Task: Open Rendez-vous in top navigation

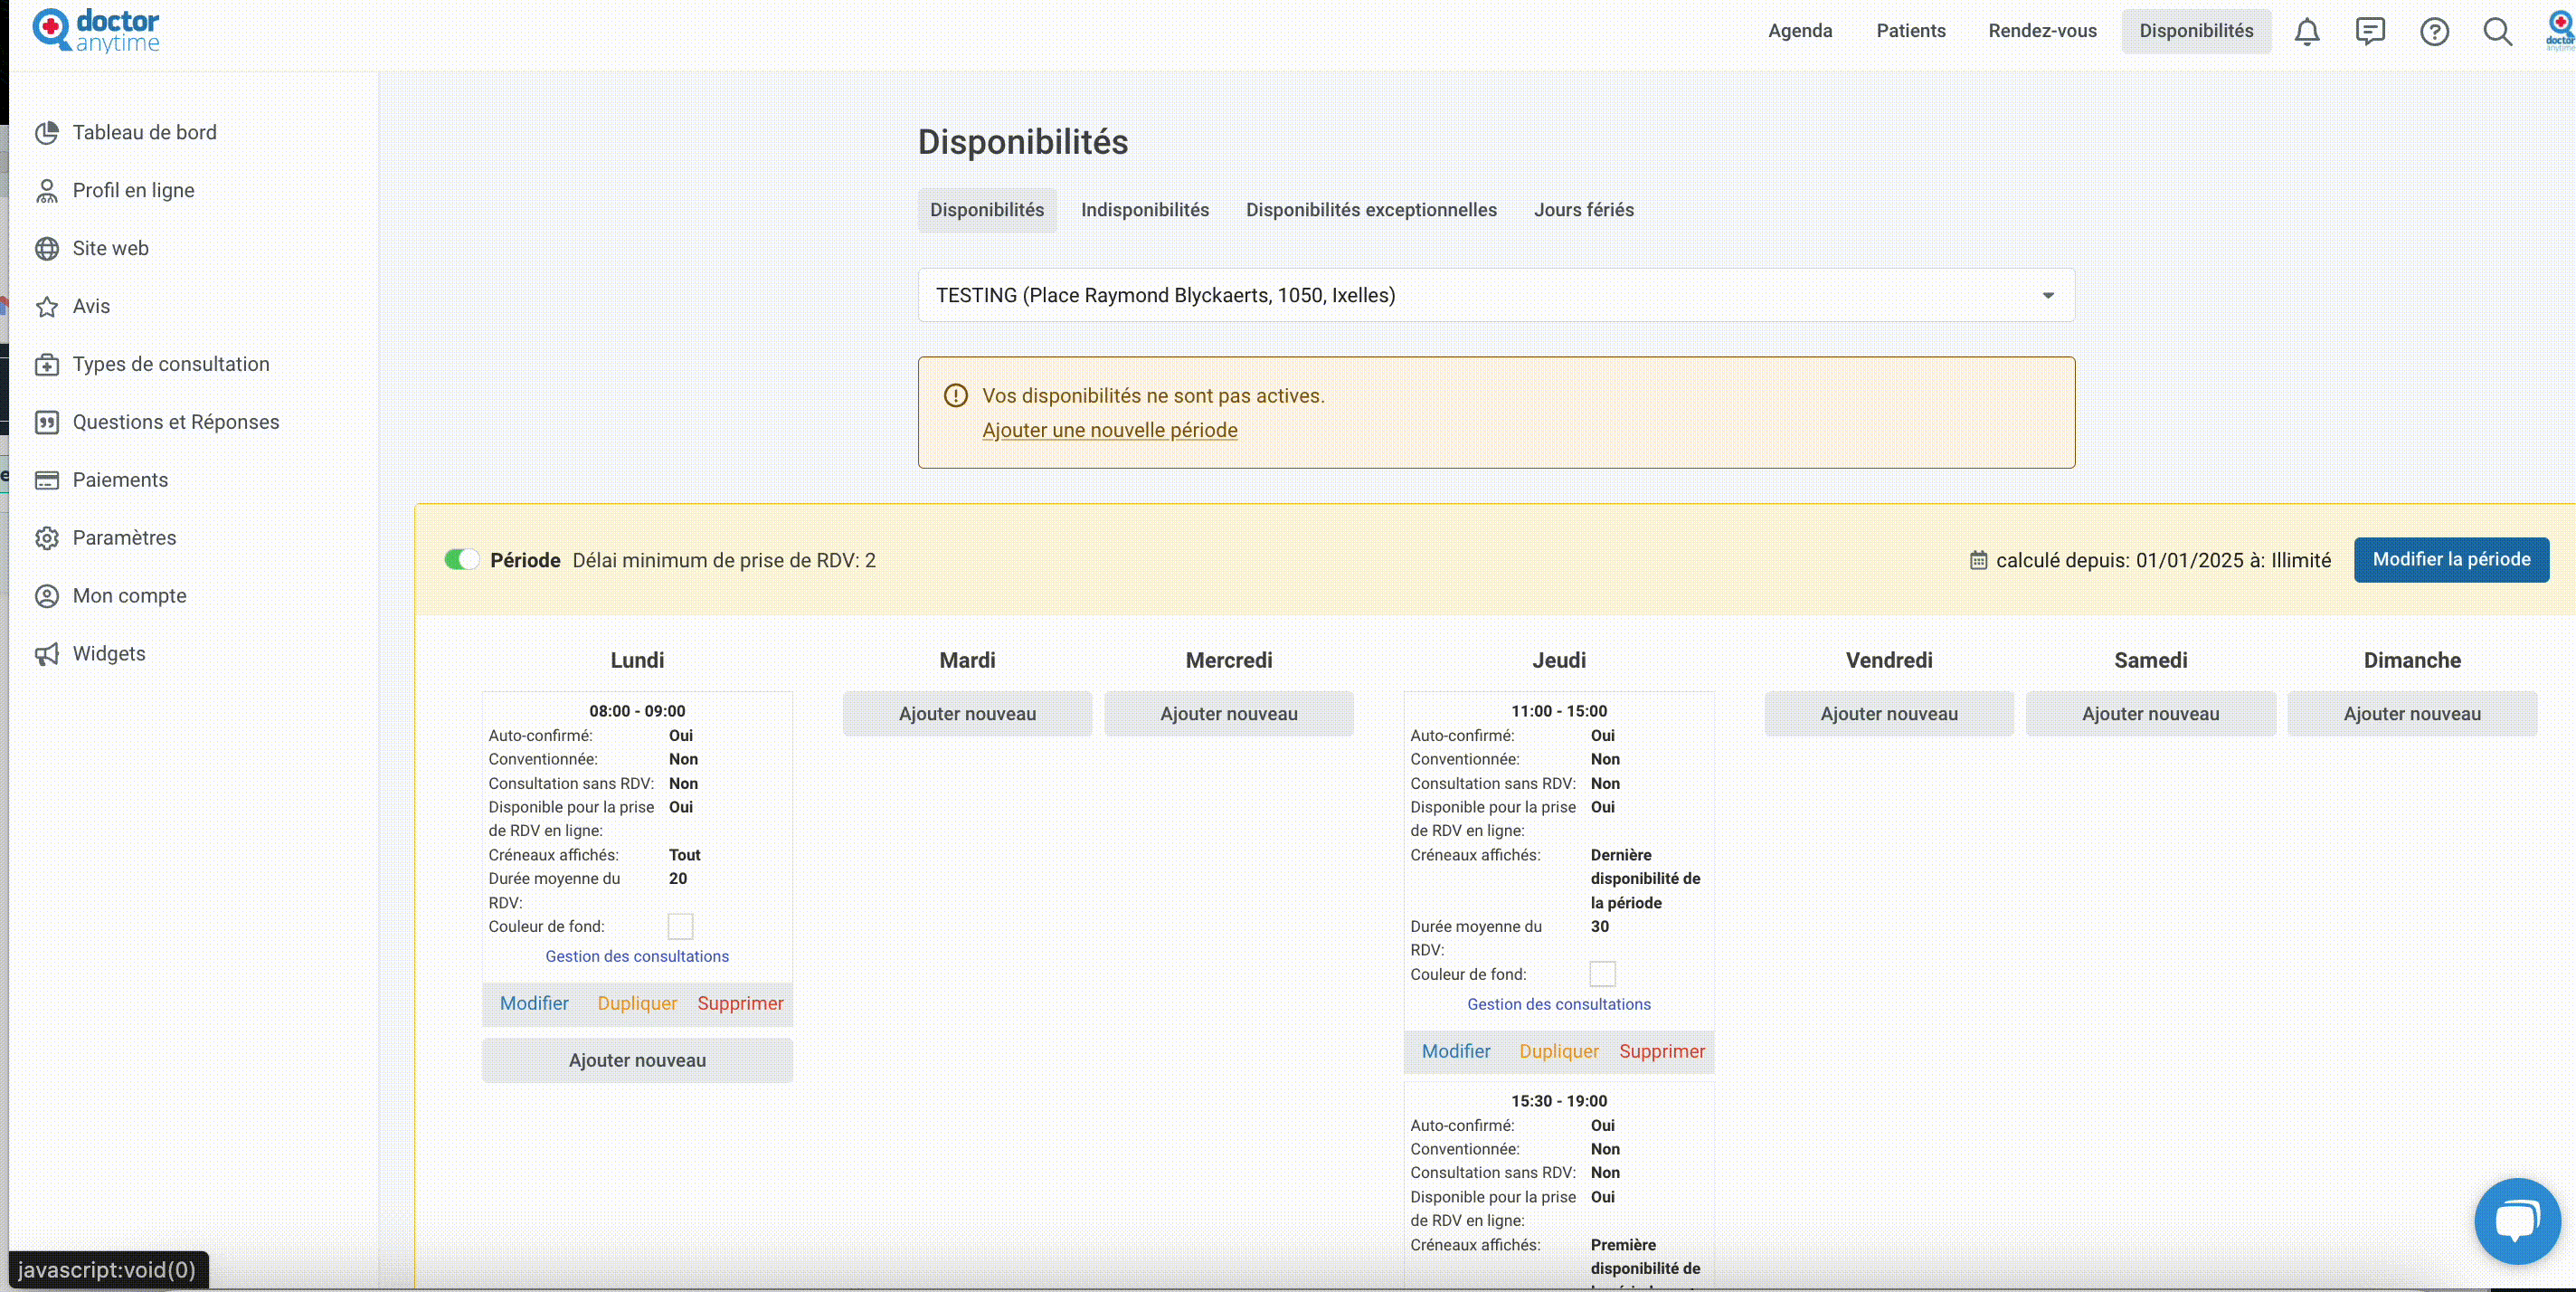Action: coord(2042,31)
